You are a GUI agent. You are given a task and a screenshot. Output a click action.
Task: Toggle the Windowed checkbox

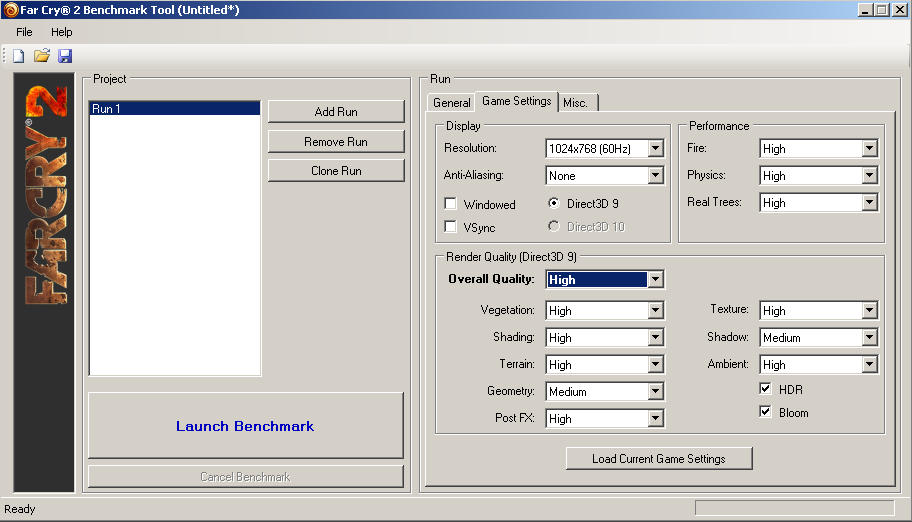[450, 204]
